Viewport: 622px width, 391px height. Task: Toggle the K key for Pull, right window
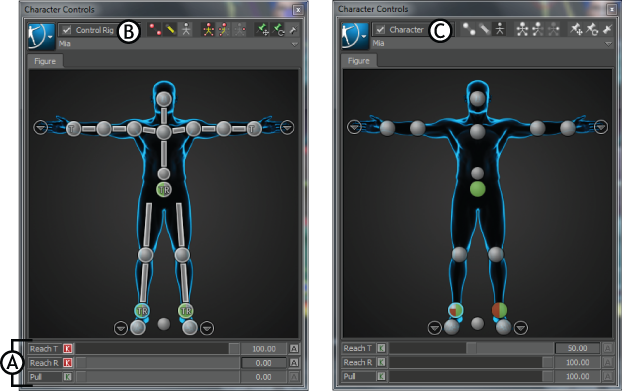click(x=381, y=376)
